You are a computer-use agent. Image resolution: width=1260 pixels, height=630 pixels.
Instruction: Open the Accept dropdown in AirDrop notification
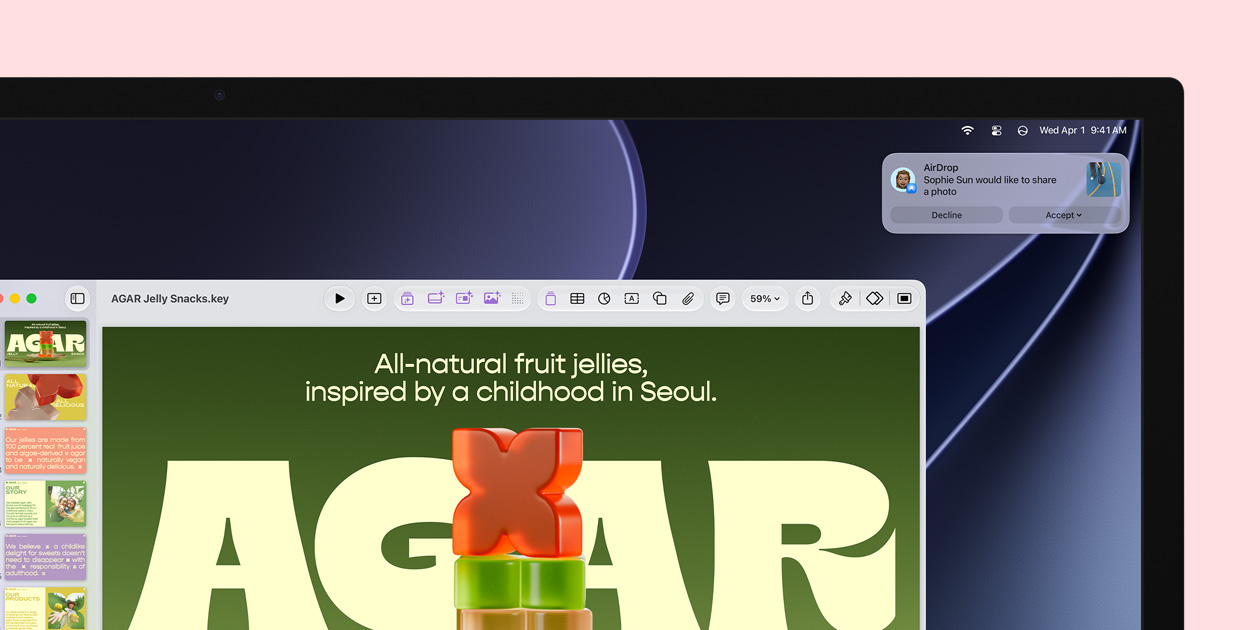[1064, 215]
